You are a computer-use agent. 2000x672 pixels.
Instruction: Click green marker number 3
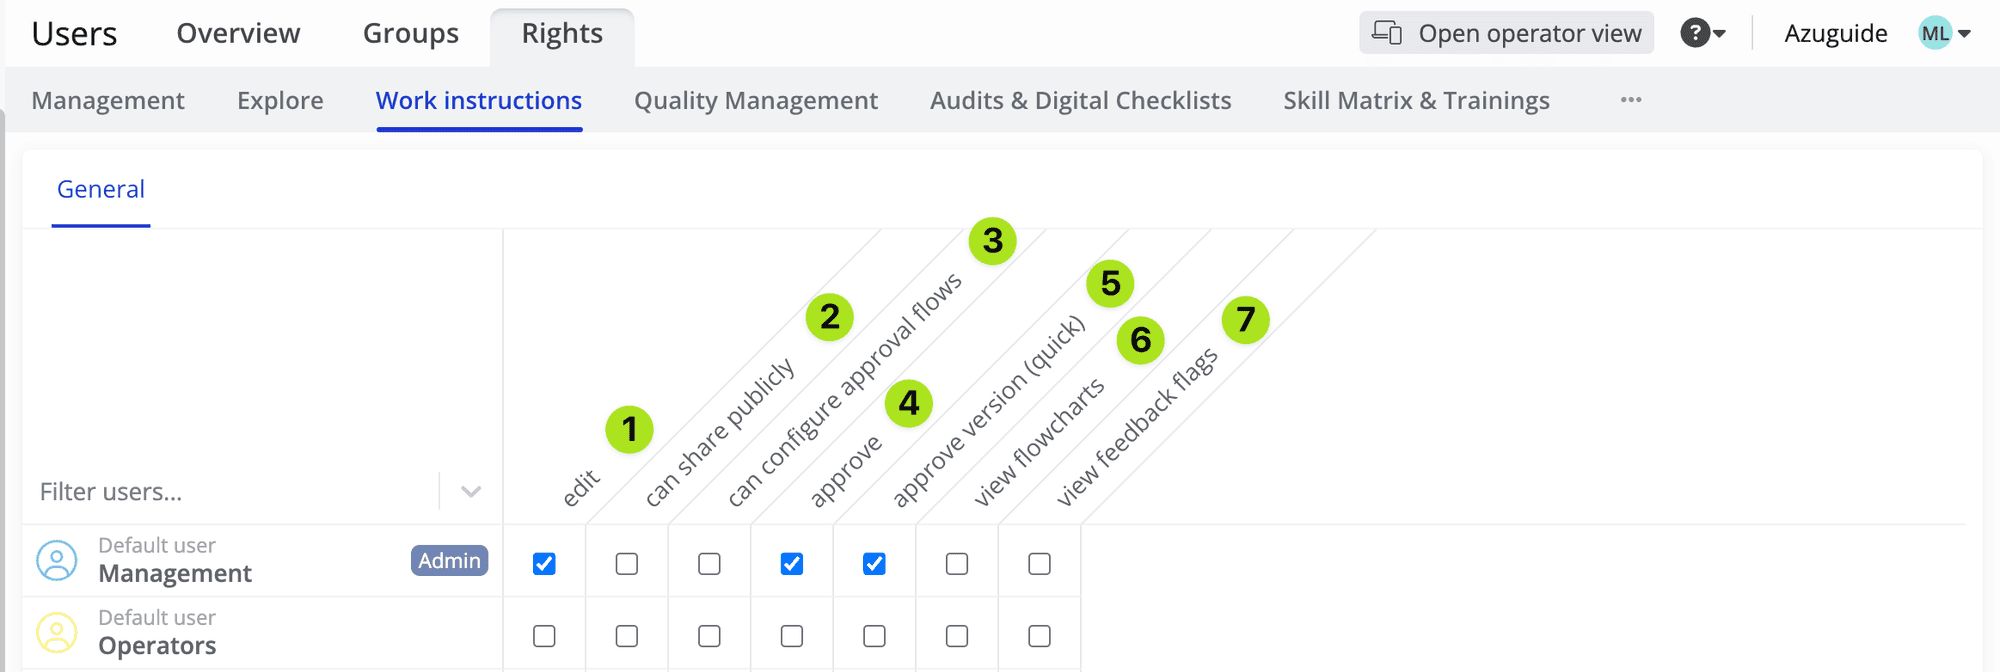click(x=992, y=241)
